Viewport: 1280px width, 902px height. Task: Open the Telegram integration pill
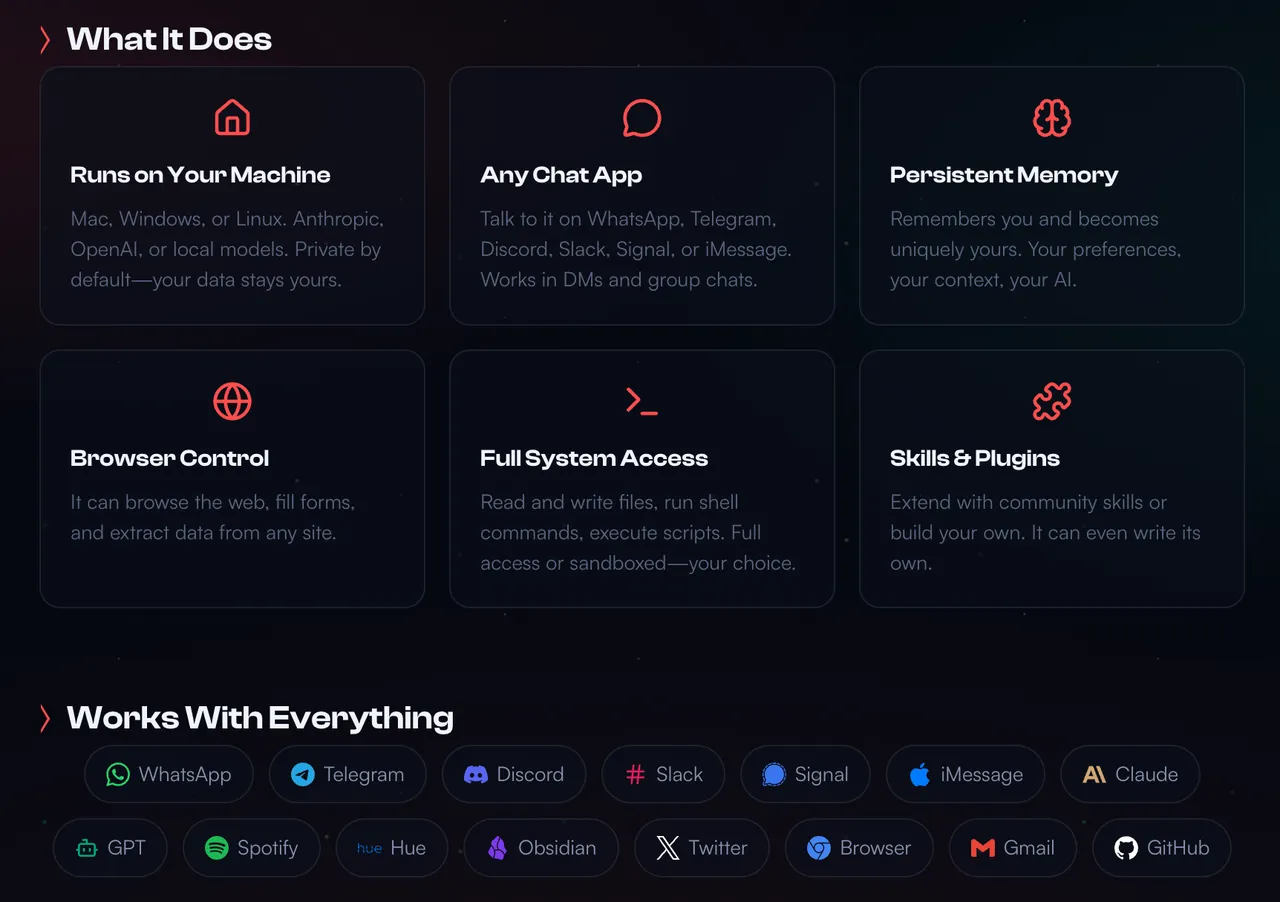(348, 774)
